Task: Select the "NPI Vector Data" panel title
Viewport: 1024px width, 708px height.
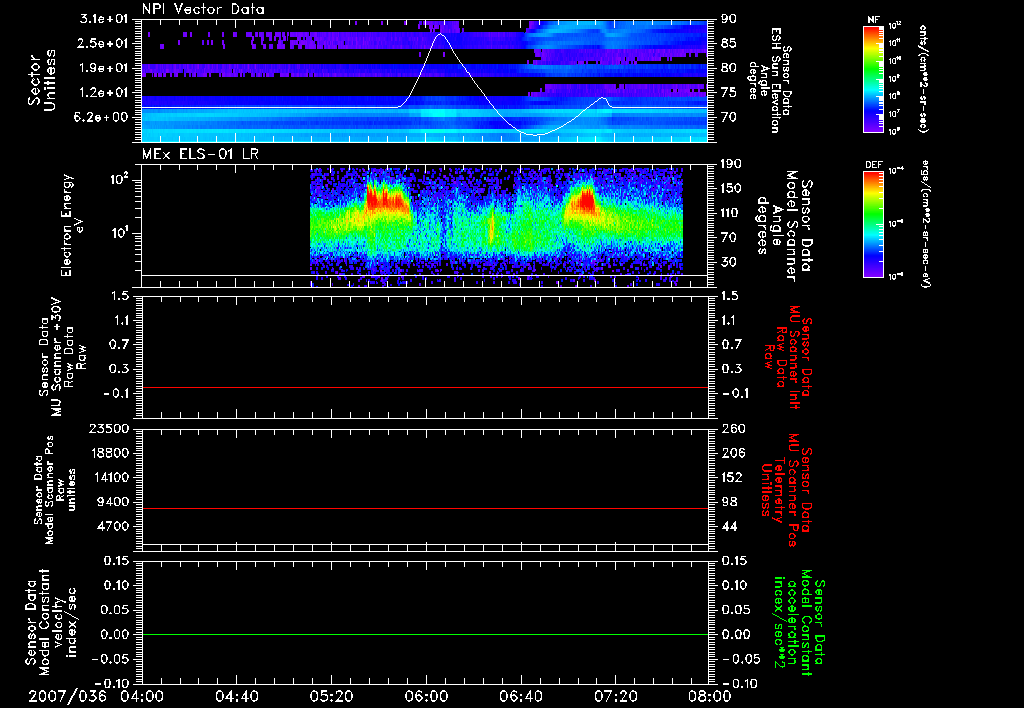Action: pos(203,9)
